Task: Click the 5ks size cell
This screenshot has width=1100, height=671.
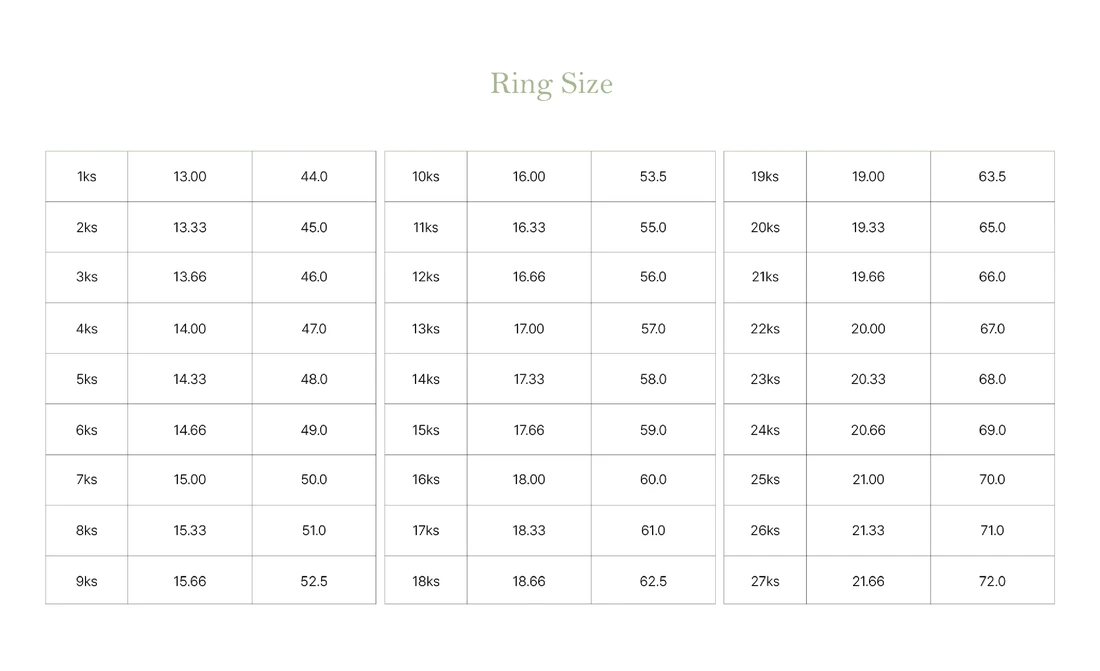Action: 87,379
